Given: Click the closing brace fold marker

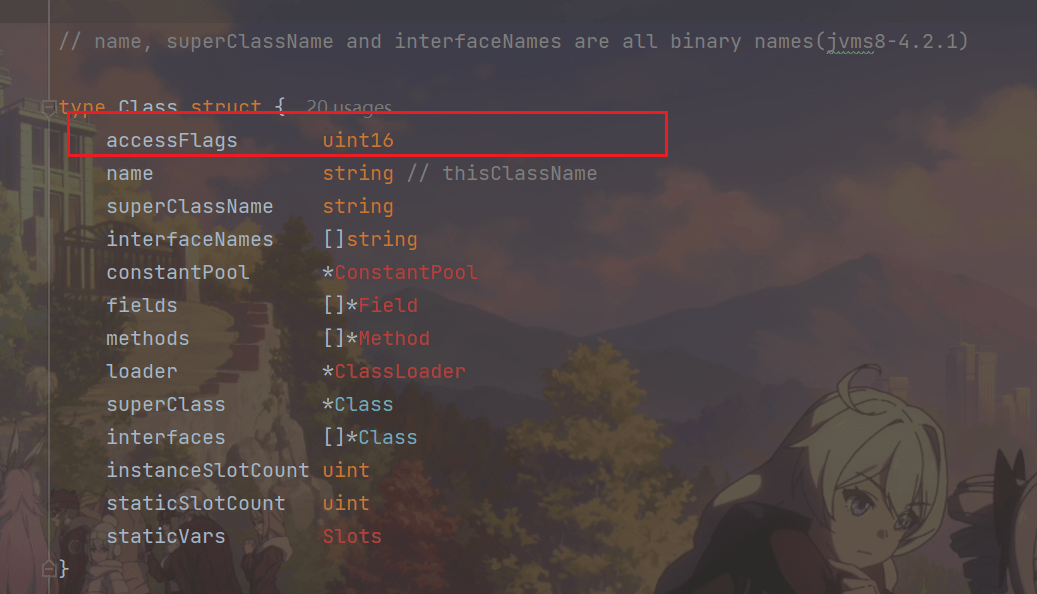Looking at the screenshot, I should point(47,568).
